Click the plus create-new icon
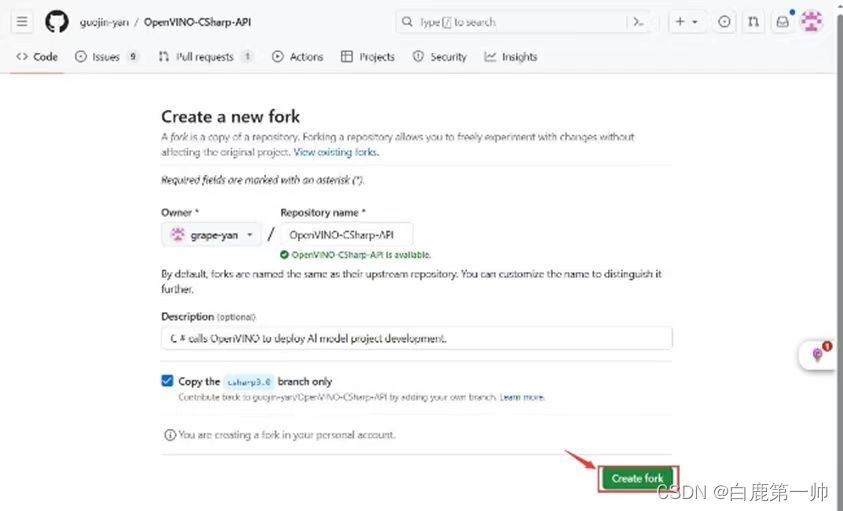843x511 pixels. [x=680, y=22]
